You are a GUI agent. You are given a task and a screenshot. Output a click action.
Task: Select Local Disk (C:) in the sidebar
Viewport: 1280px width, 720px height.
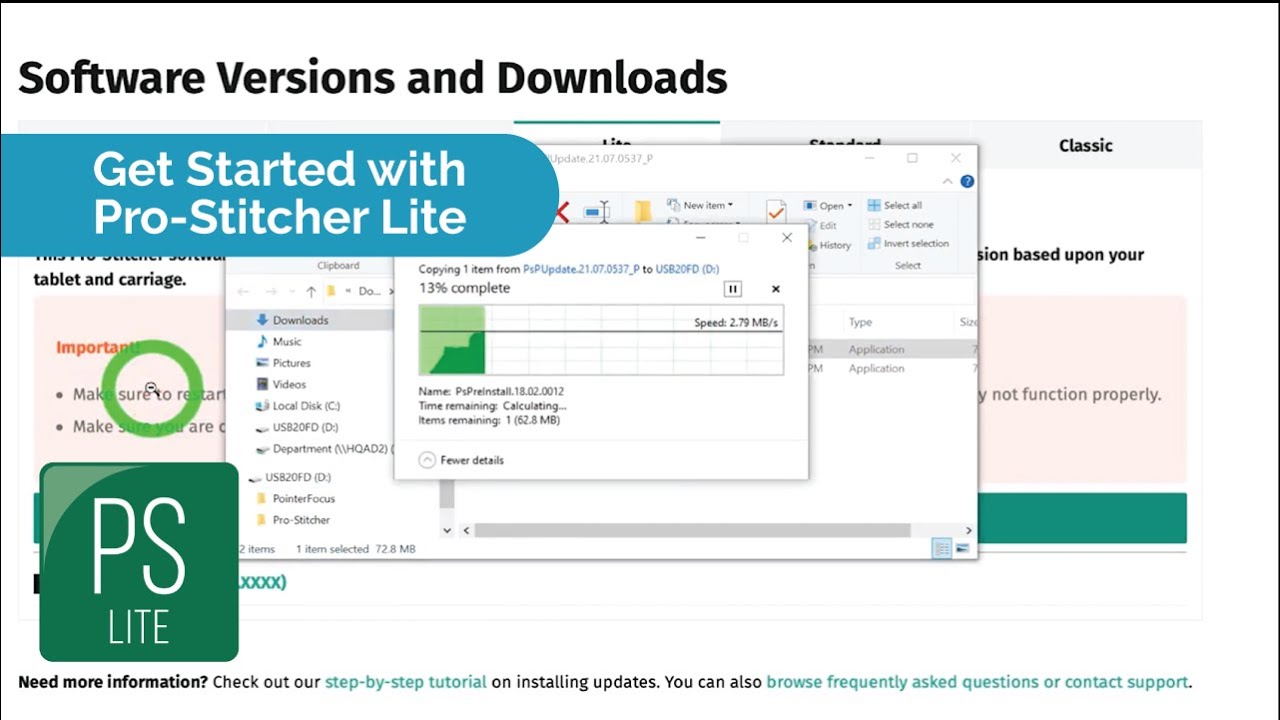point(306,406)
